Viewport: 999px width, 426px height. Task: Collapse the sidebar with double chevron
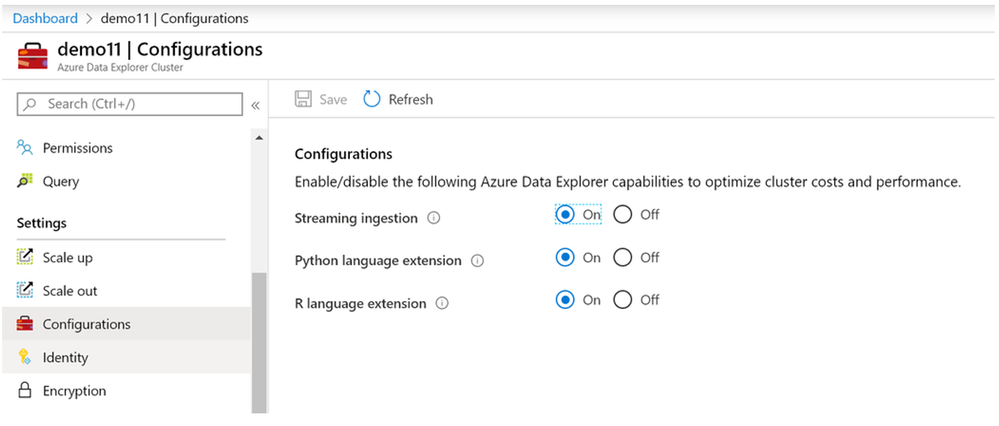(255, 105)
